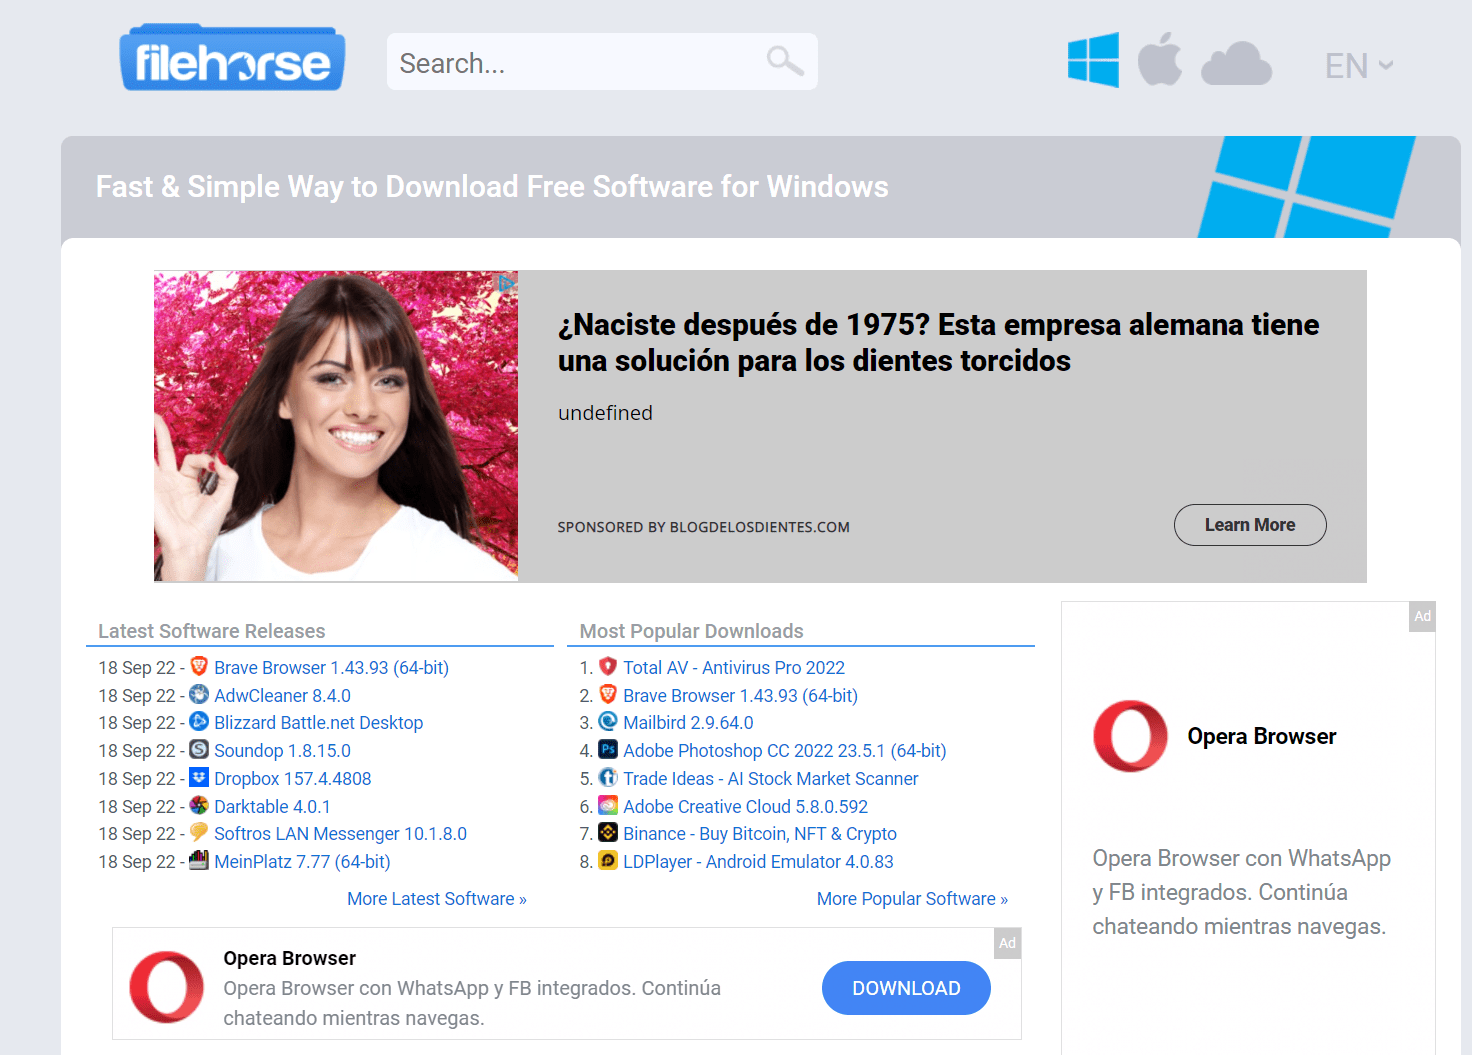Open AdwCleaner 8.4.0 link
This screenshot has height=1055, width=1472.
tap(282, 696)
